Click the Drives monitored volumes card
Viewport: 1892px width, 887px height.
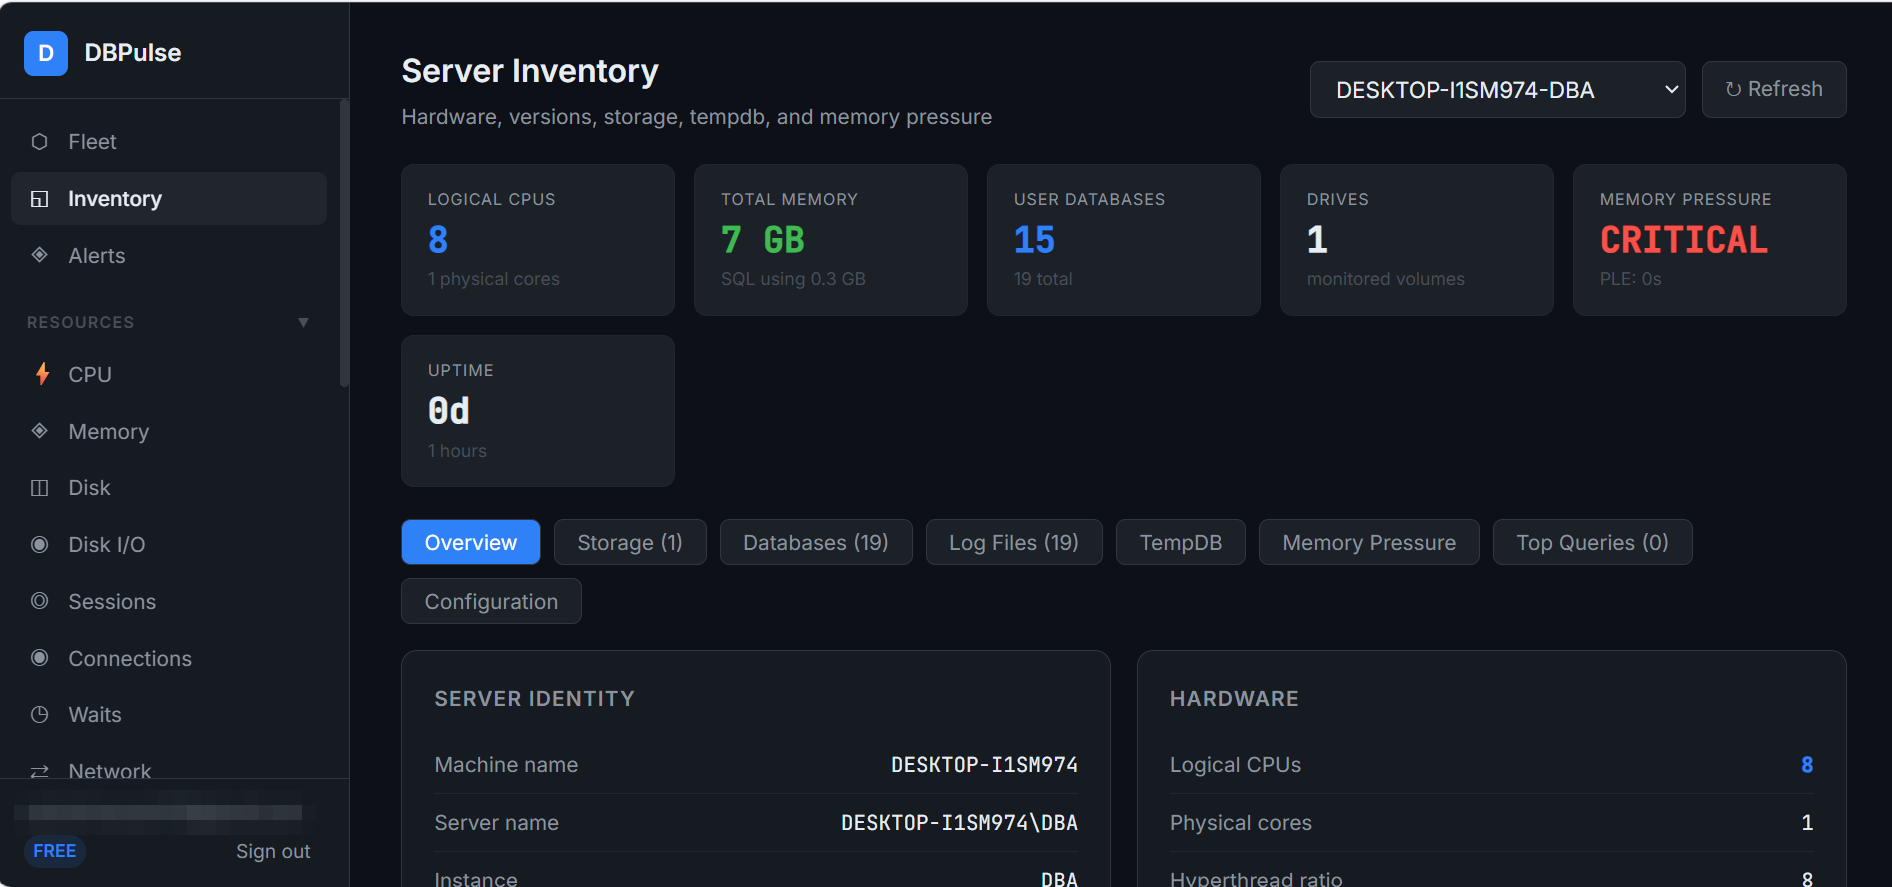click(1417, 240)
